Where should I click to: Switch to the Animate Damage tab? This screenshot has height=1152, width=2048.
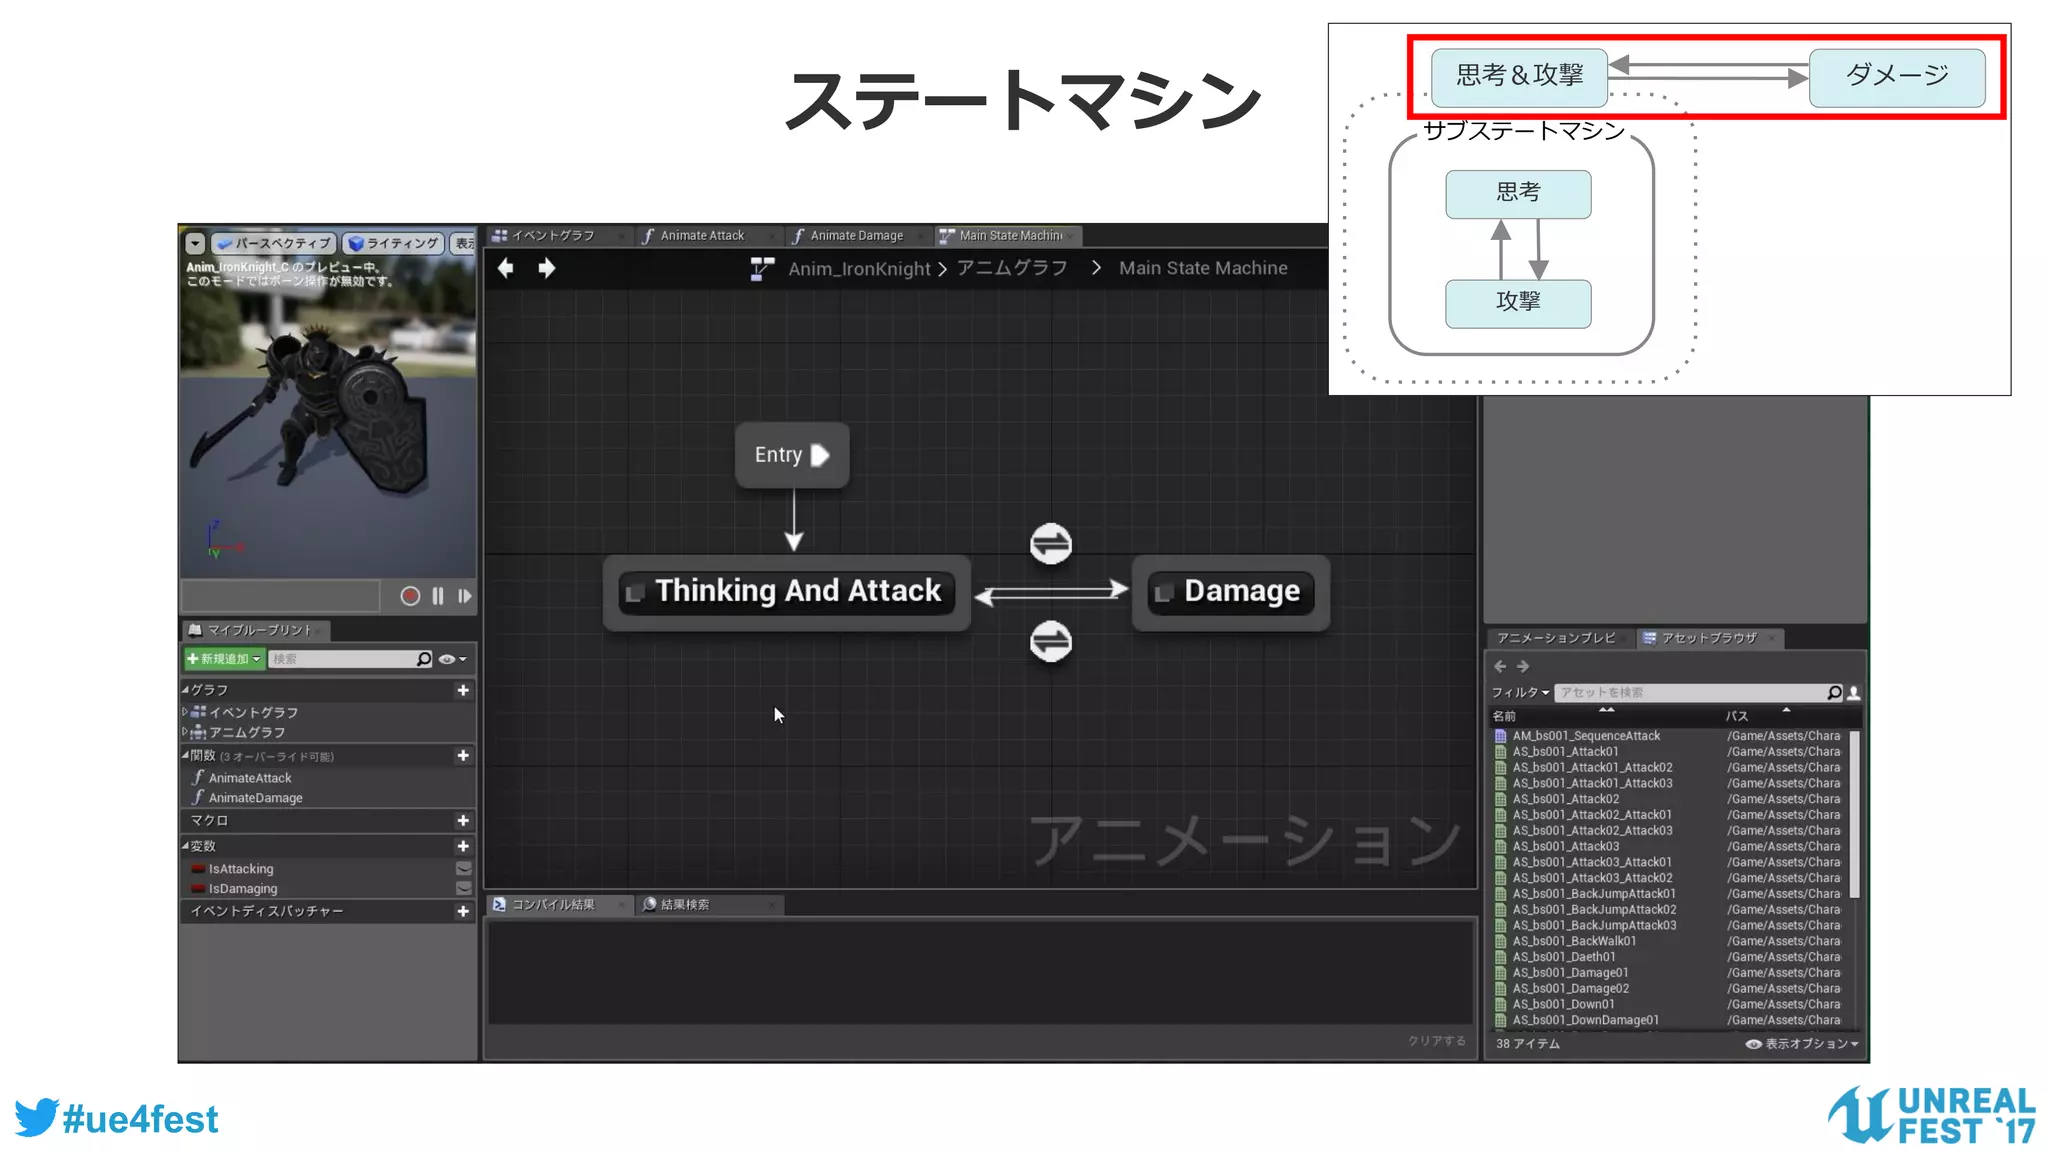[x=856, y=236]
